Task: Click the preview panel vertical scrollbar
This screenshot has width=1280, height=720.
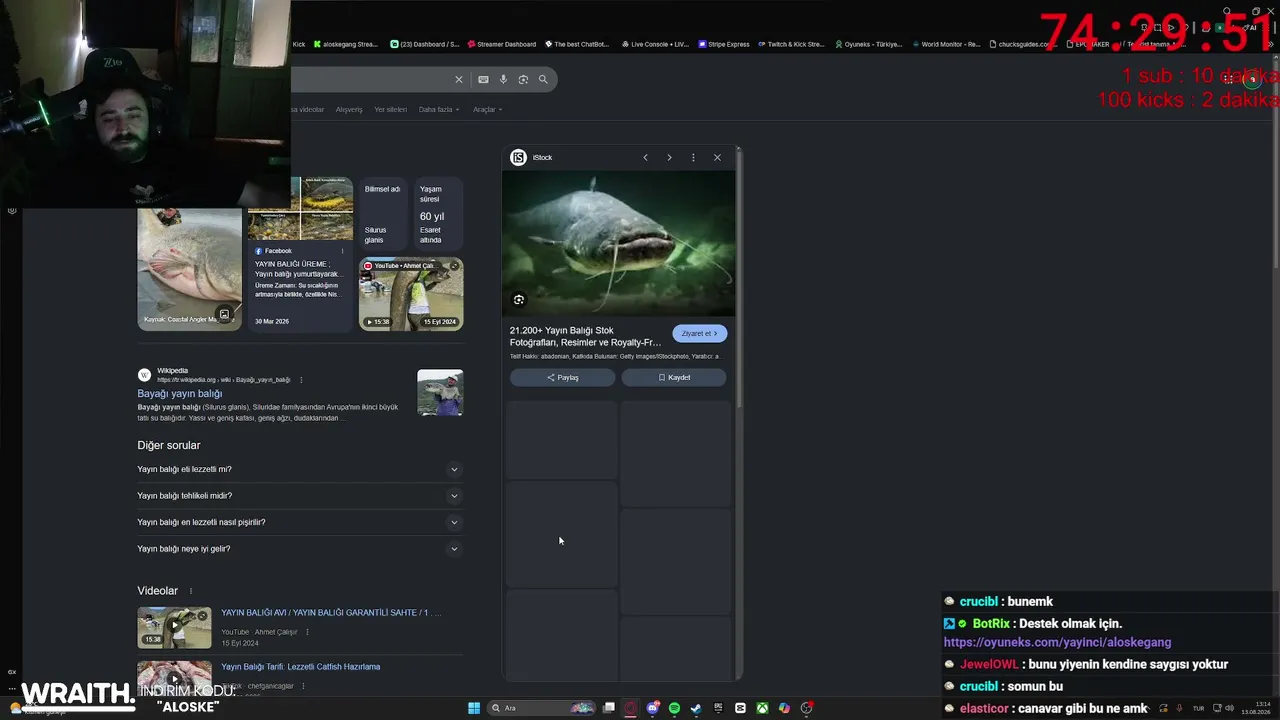Action: click(x=739, y=280)
